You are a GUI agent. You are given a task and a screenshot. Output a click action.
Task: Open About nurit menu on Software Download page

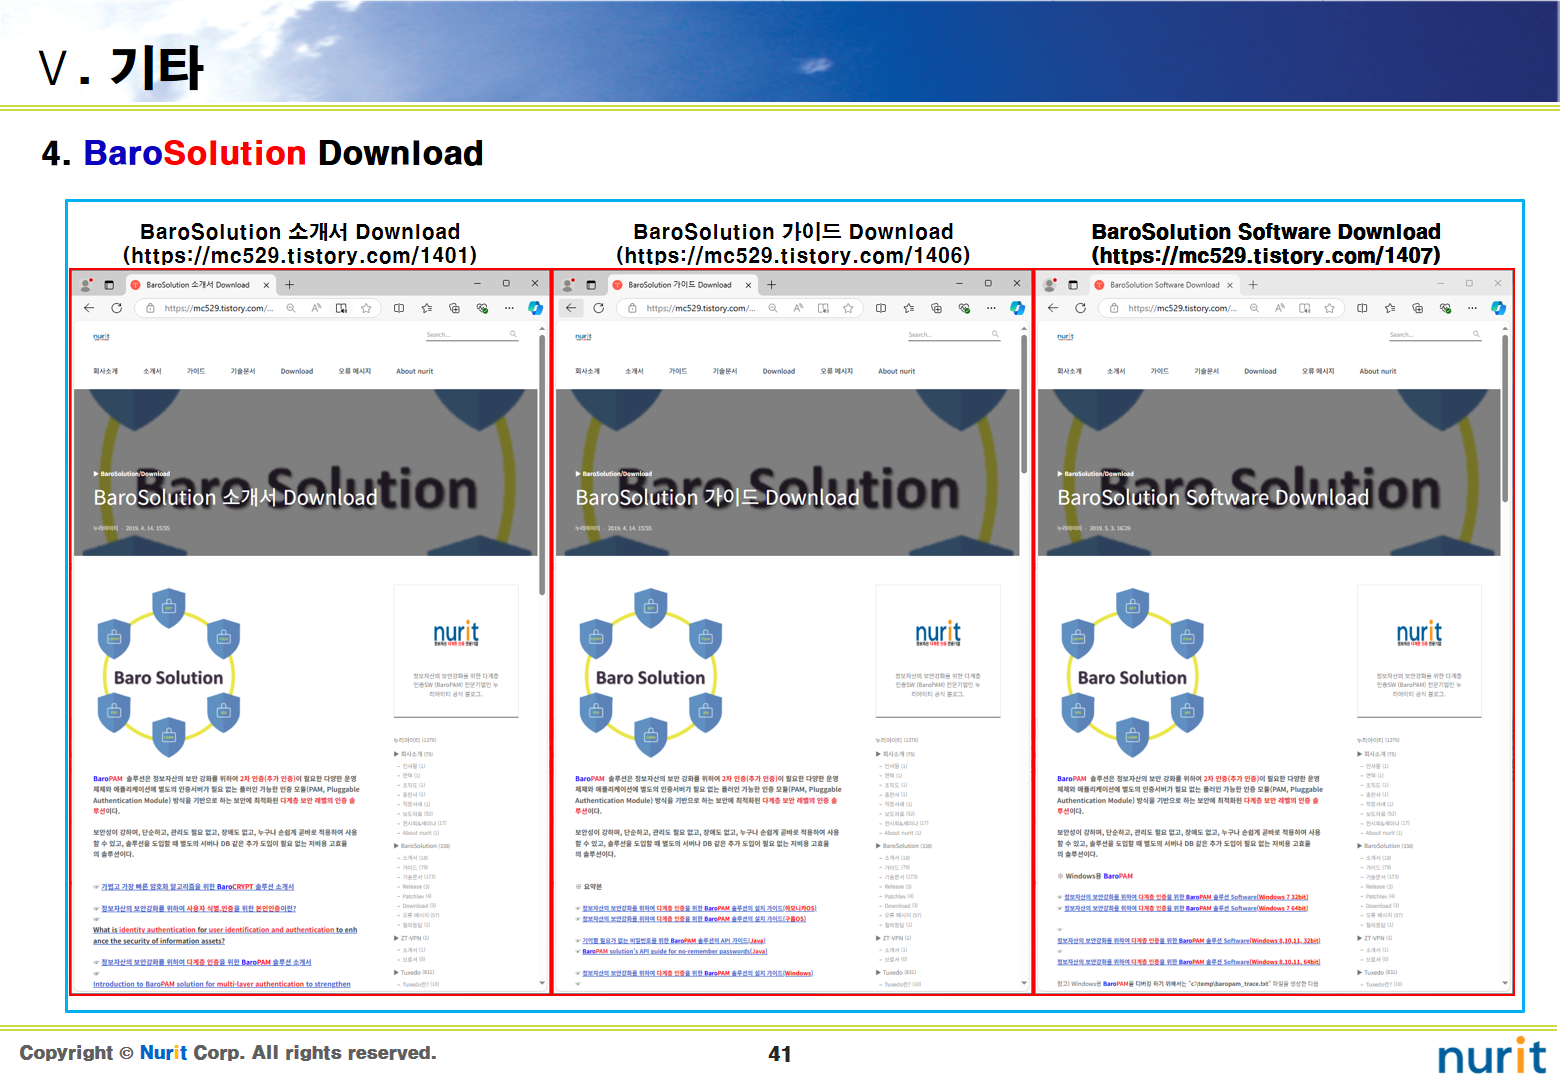(x=1378, y=371)
